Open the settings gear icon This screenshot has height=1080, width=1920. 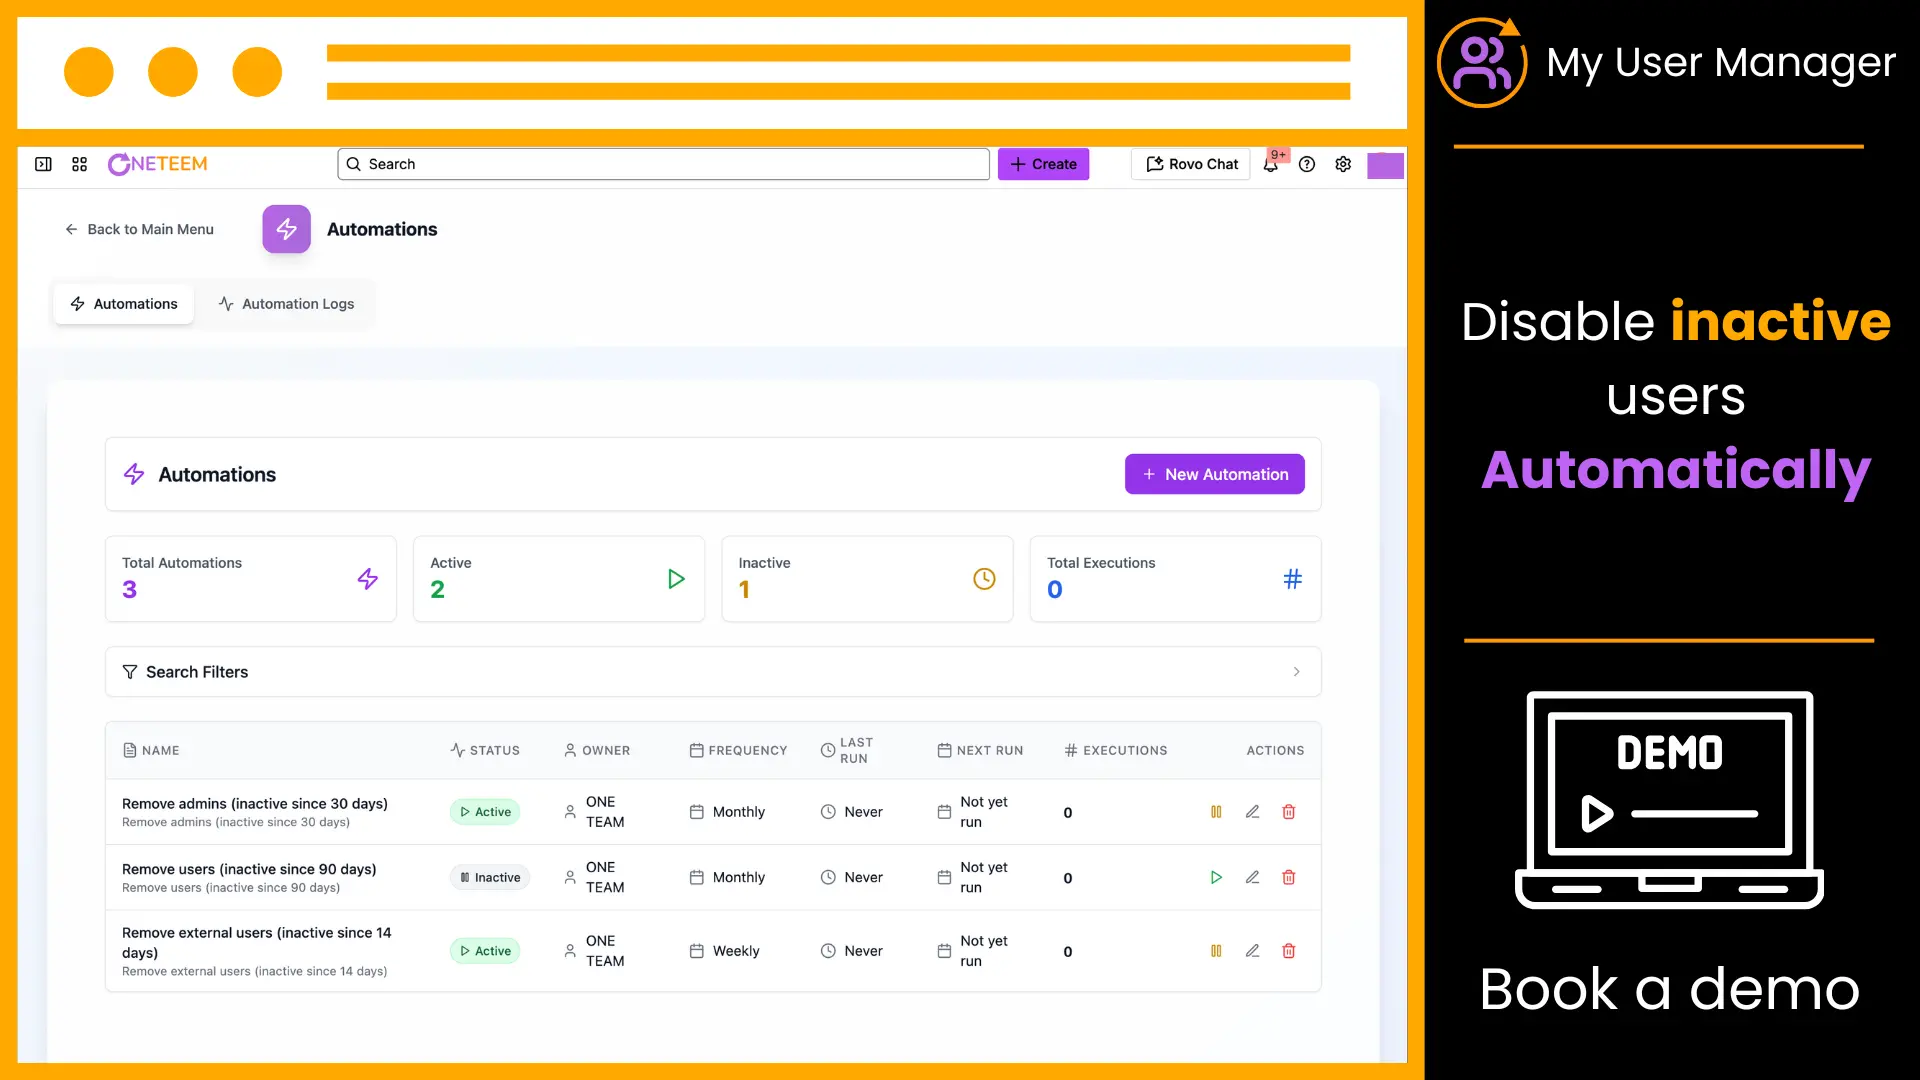pyautogui.click(x=1343, y=164)
